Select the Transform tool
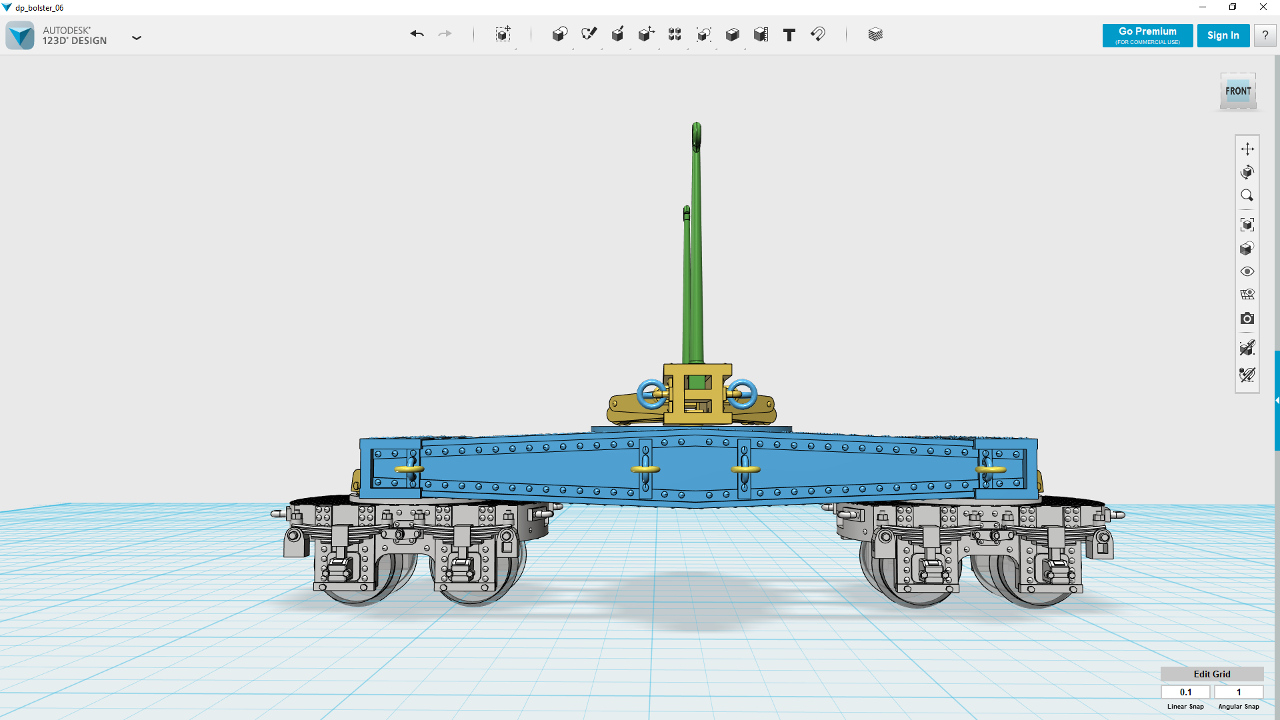1280x720 pixels. coord(503,34)
